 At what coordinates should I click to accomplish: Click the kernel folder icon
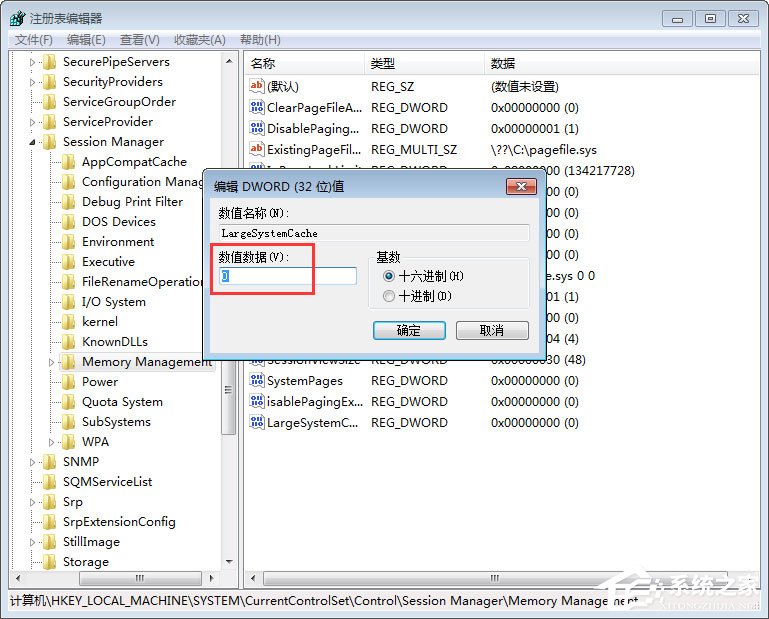pos(69,322)
